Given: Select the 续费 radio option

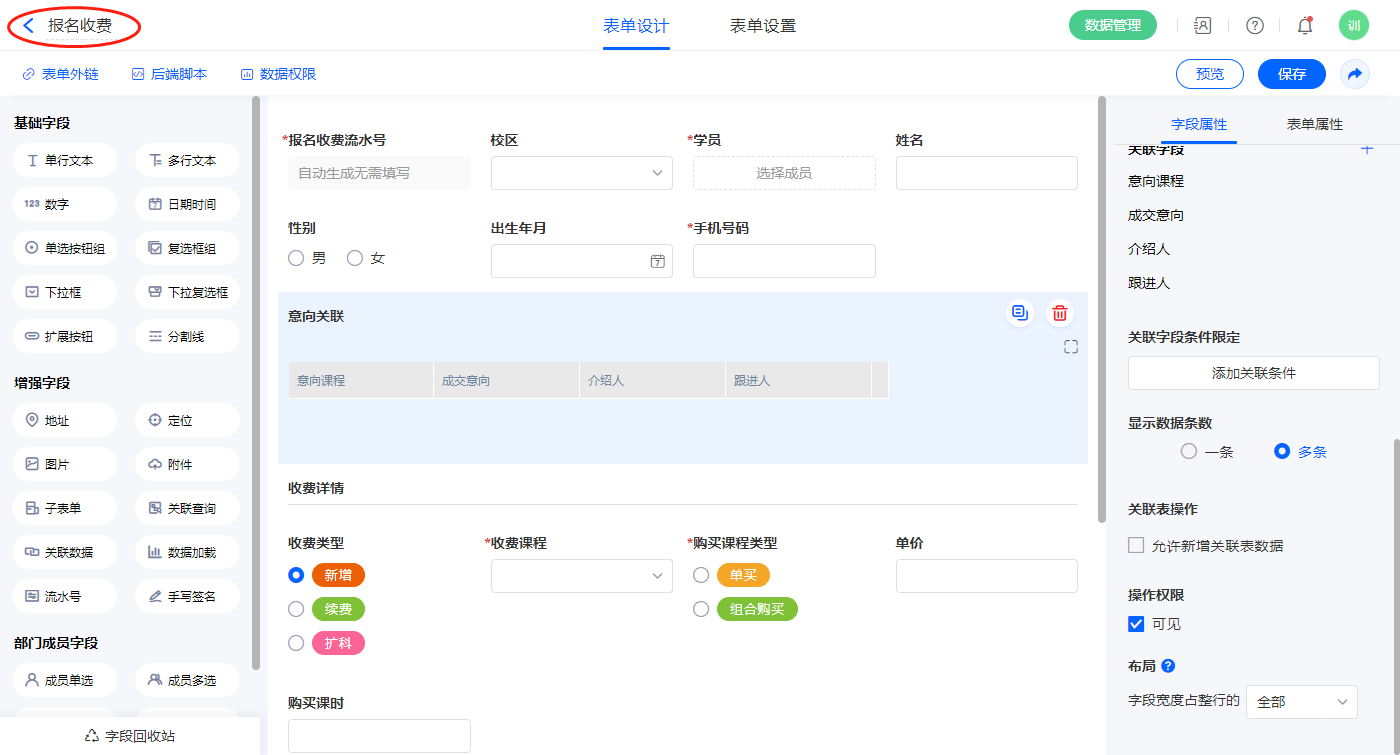Looking at the screenshot, I should (x=296, y=609).
